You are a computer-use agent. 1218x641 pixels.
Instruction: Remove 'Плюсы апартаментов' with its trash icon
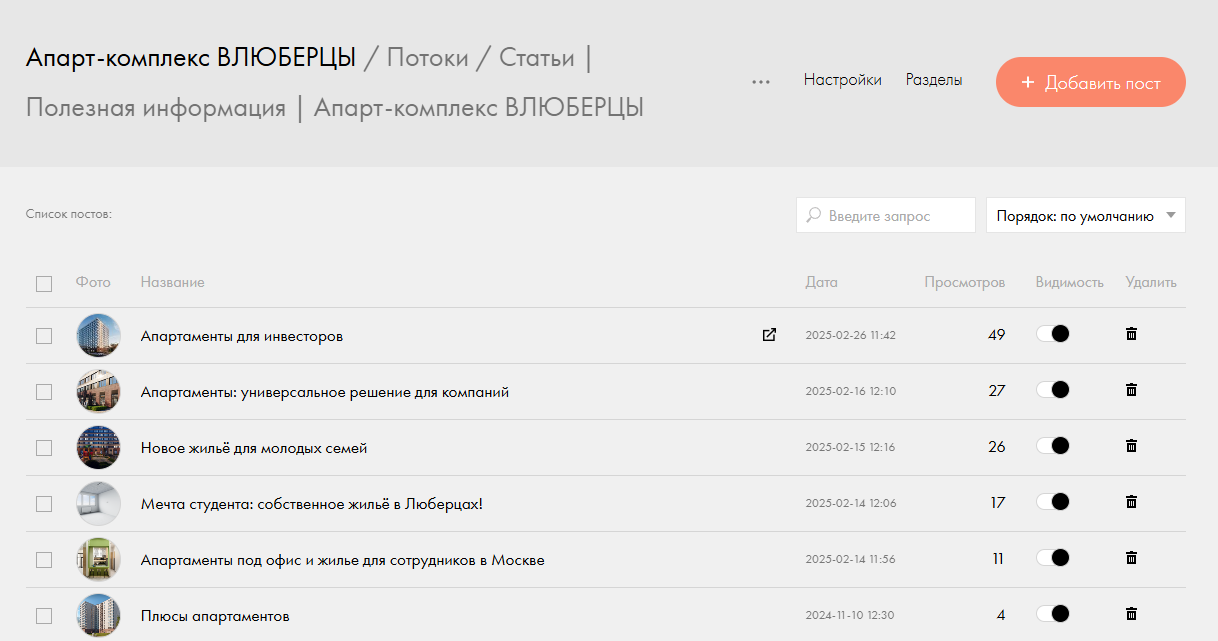click(1131, 614)
